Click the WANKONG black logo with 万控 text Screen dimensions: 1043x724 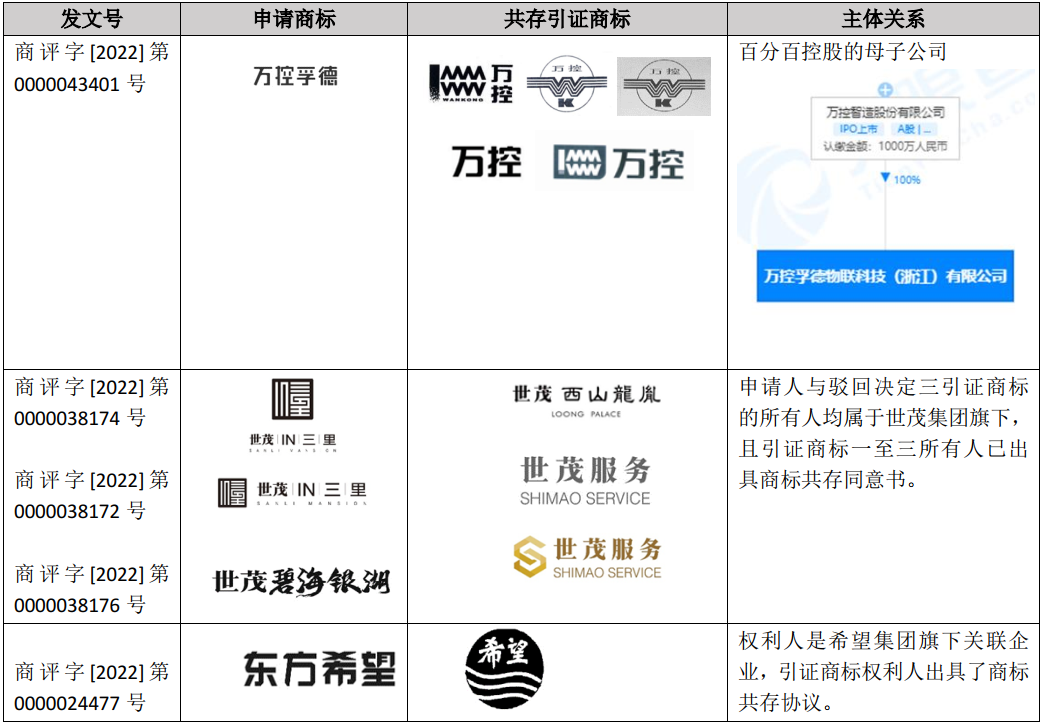point(471,86)
